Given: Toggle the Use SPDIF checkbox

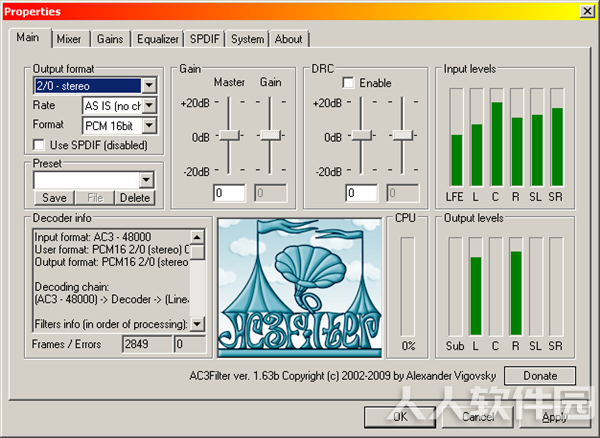Looking at the screenshot, I should coord(39,145).
